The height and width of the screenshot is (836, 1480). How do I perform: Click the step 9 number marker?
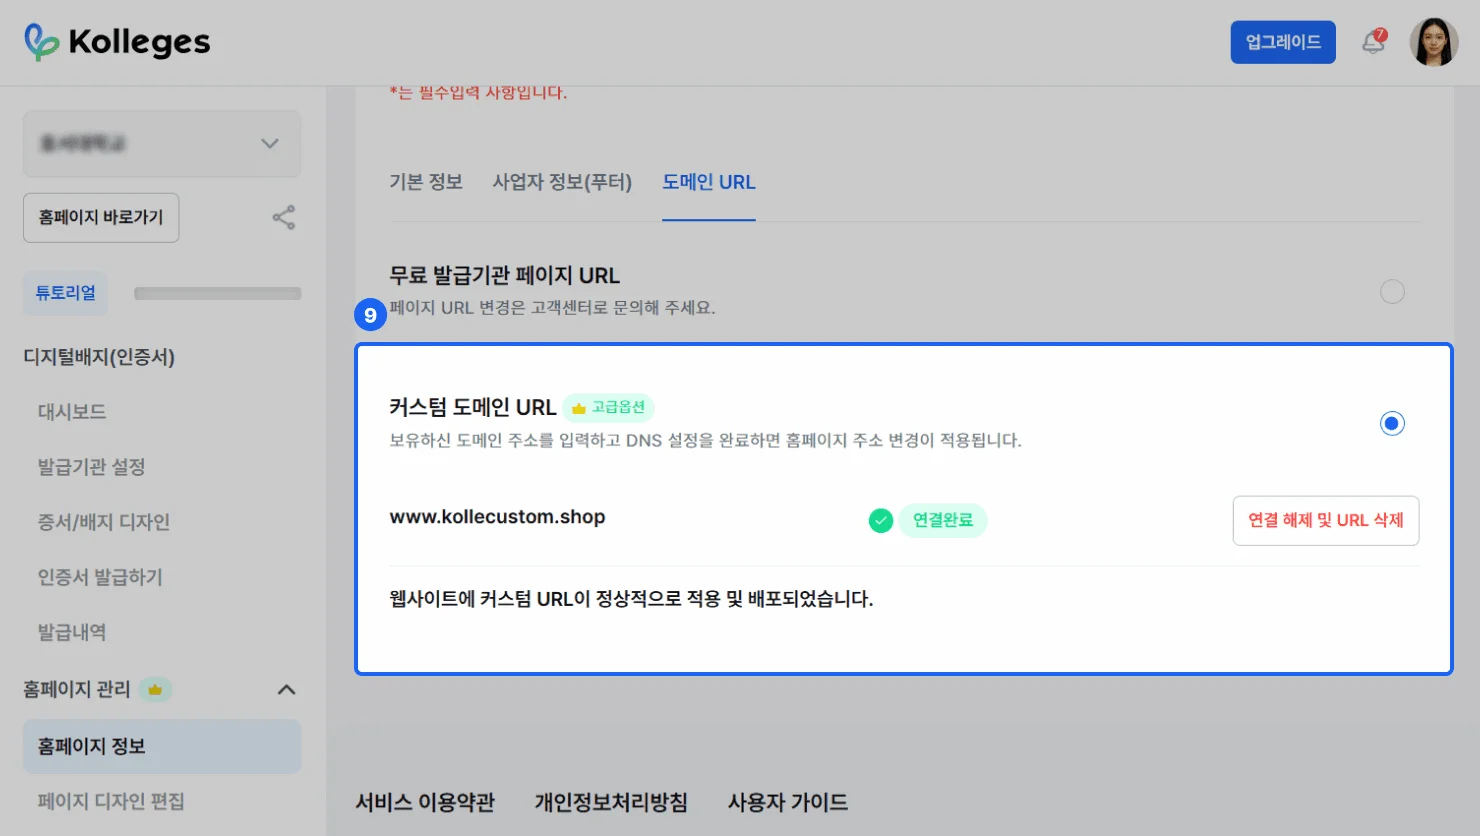pyautogui.click(x=370, y=315)
